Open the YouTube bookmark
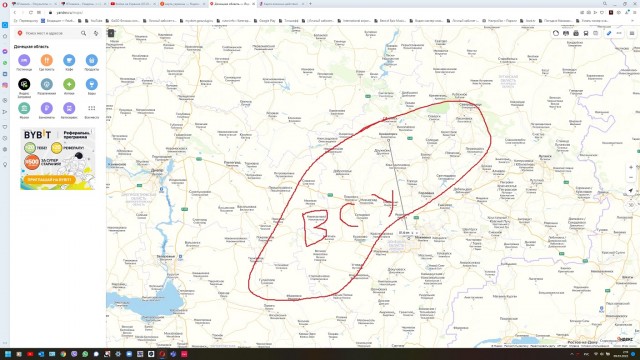Viewport: 640px width, 360px height. [94, 20]
